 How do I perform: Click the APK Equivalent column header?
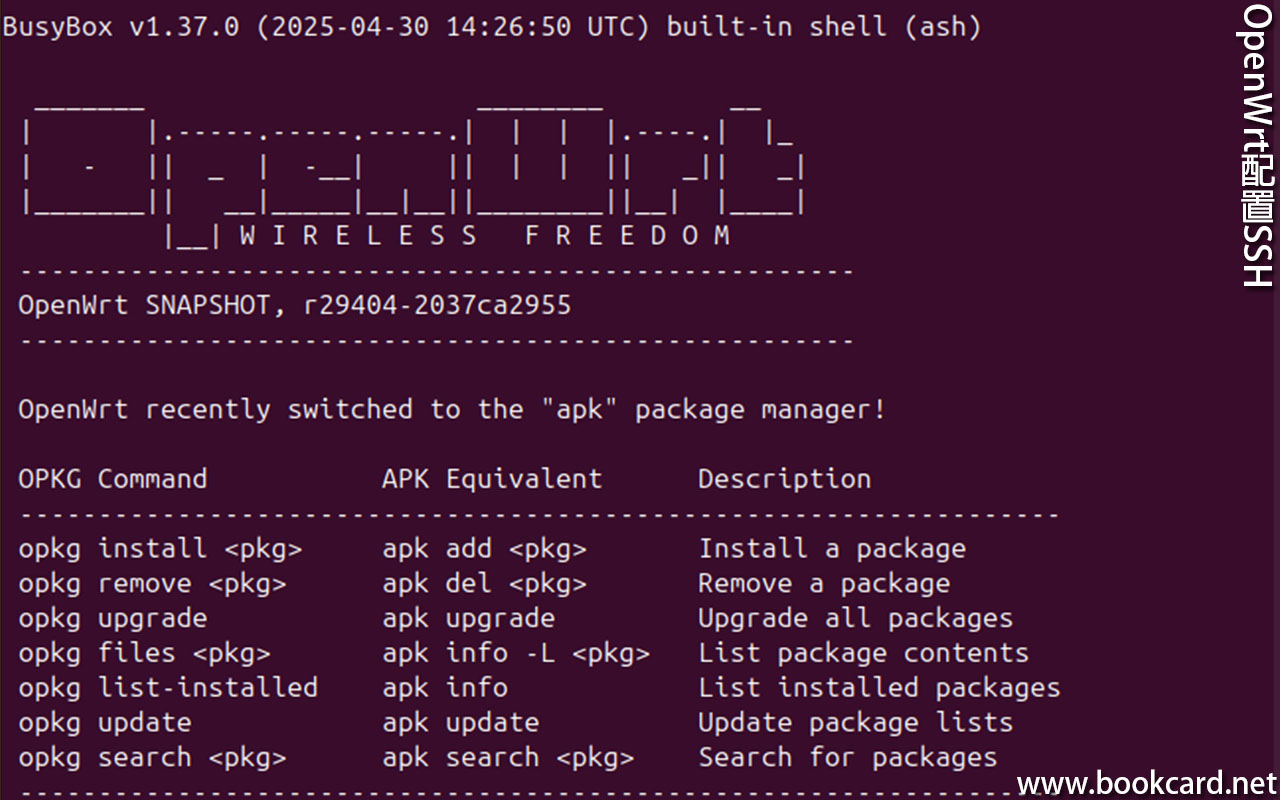click(x=492, y=479)
